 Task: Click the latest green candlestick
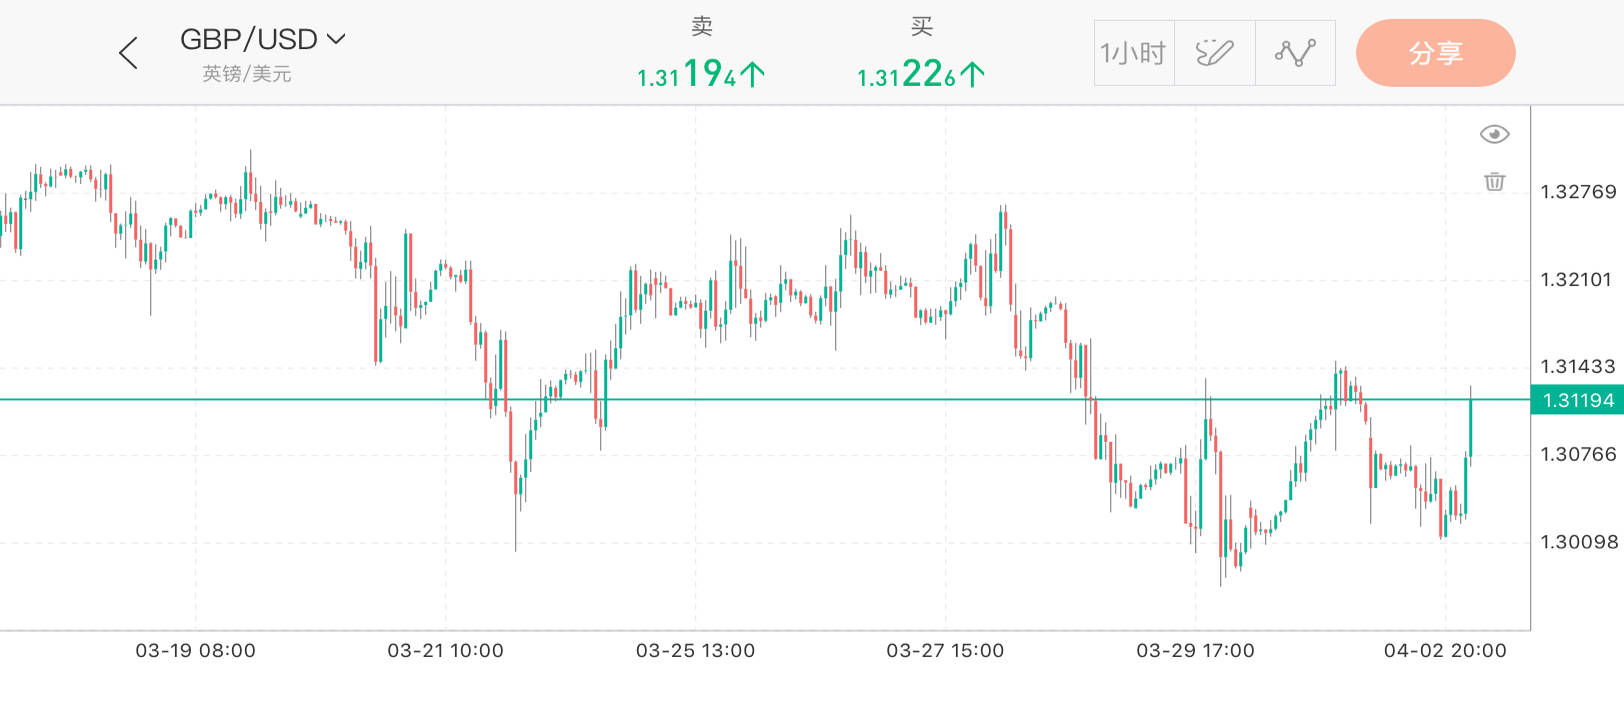[1470, 428]
